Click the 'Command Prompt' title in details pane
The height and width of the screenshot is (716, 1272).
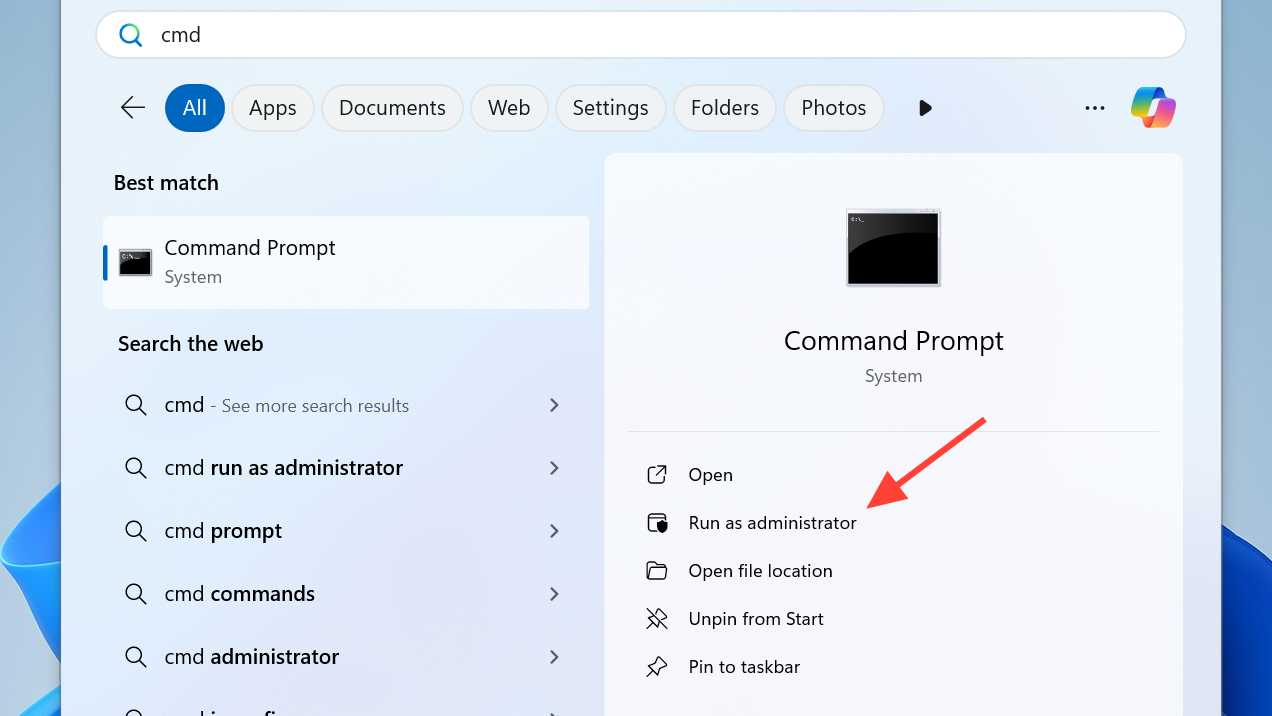(894, 341)
